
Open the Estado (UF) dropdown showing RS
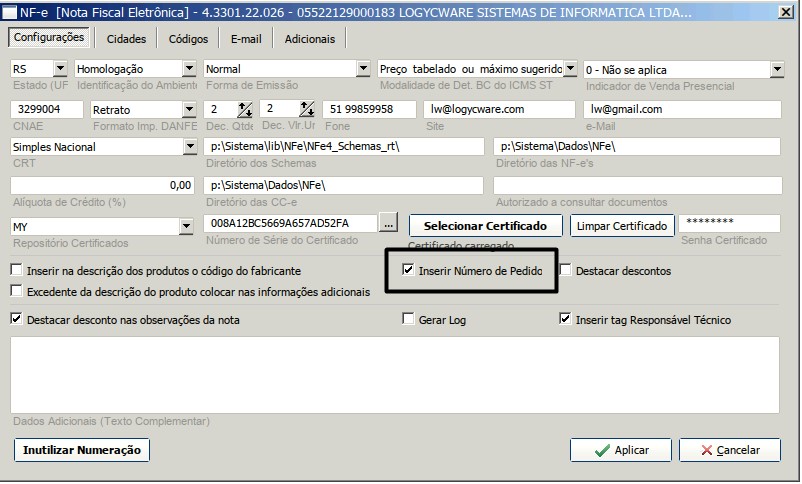[x=59, y=69]
